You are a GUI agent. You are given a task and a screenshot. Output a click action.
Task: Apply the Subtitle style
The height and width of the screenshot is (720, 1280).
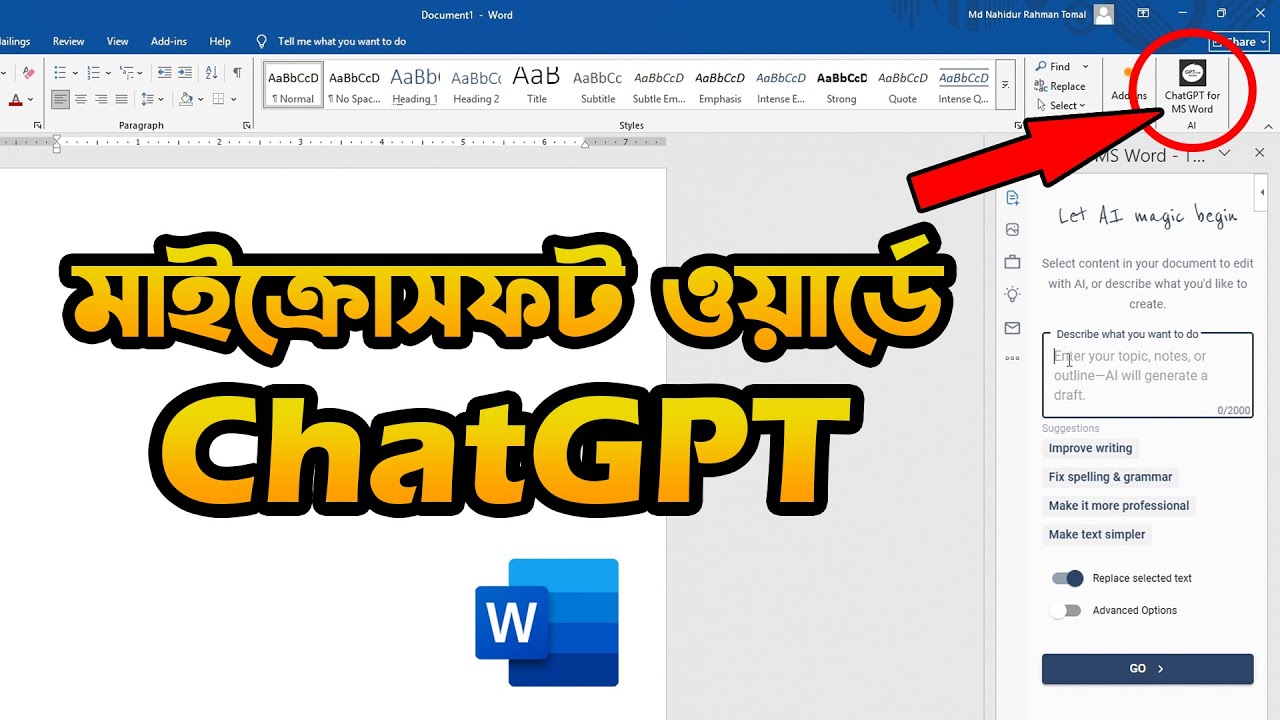coord(598,85)
